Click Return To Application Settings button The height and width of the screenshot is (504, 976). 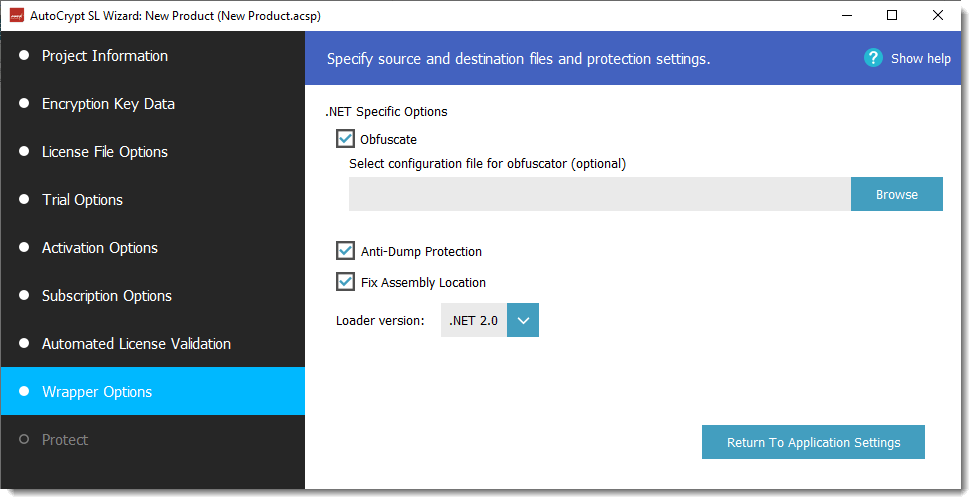pos(813,442)
